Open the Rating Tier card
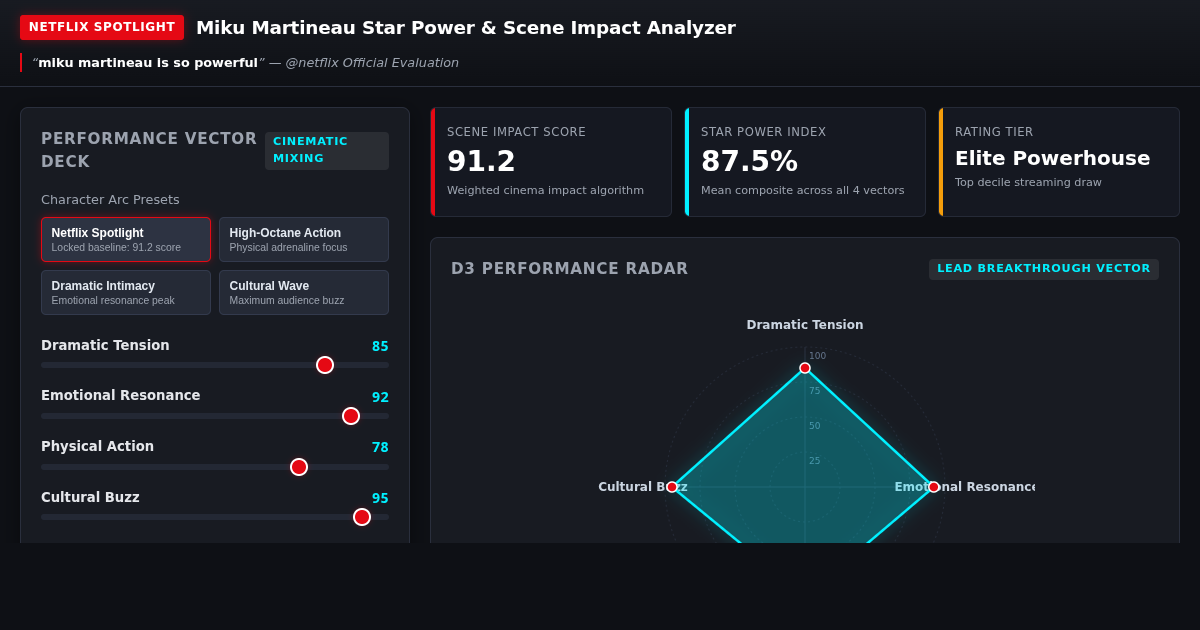 (x=1059, y=162)
